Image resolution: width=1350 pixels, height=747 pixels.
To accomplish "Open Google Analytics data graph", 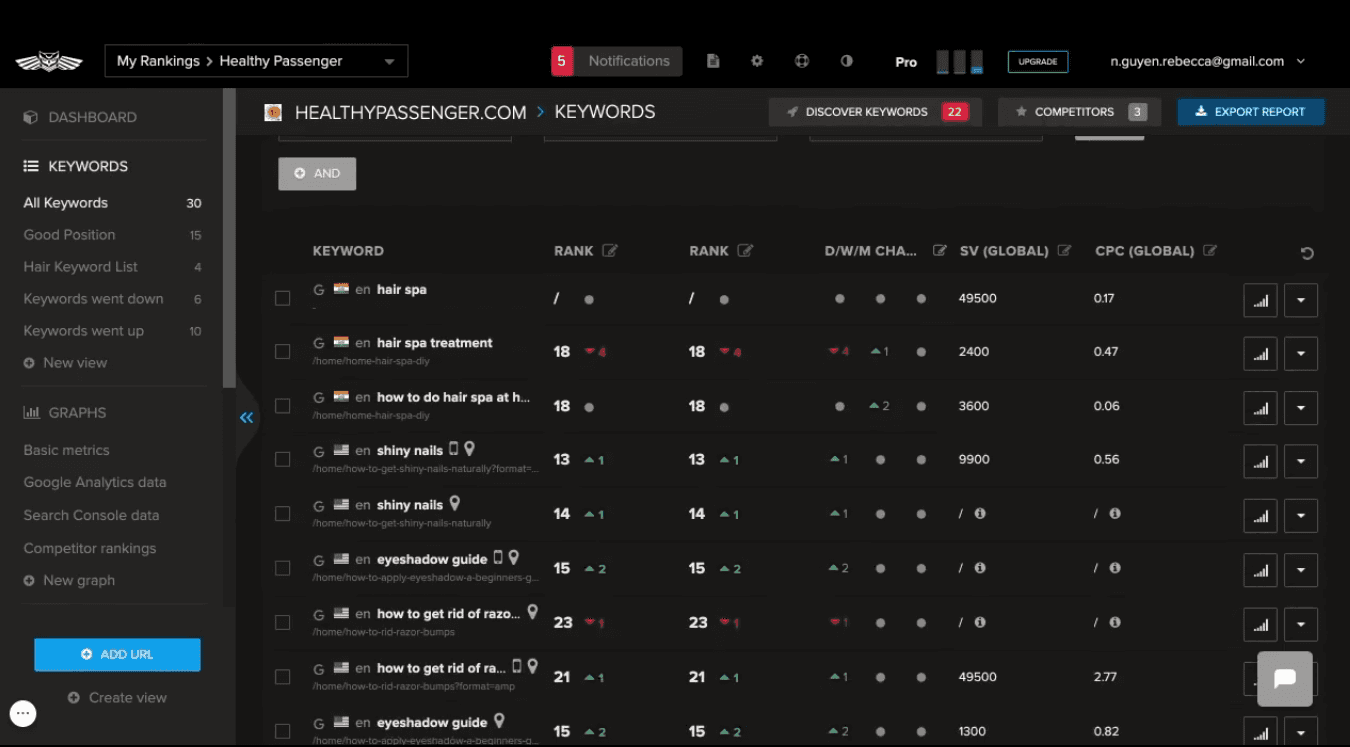I will coord(95,482).
